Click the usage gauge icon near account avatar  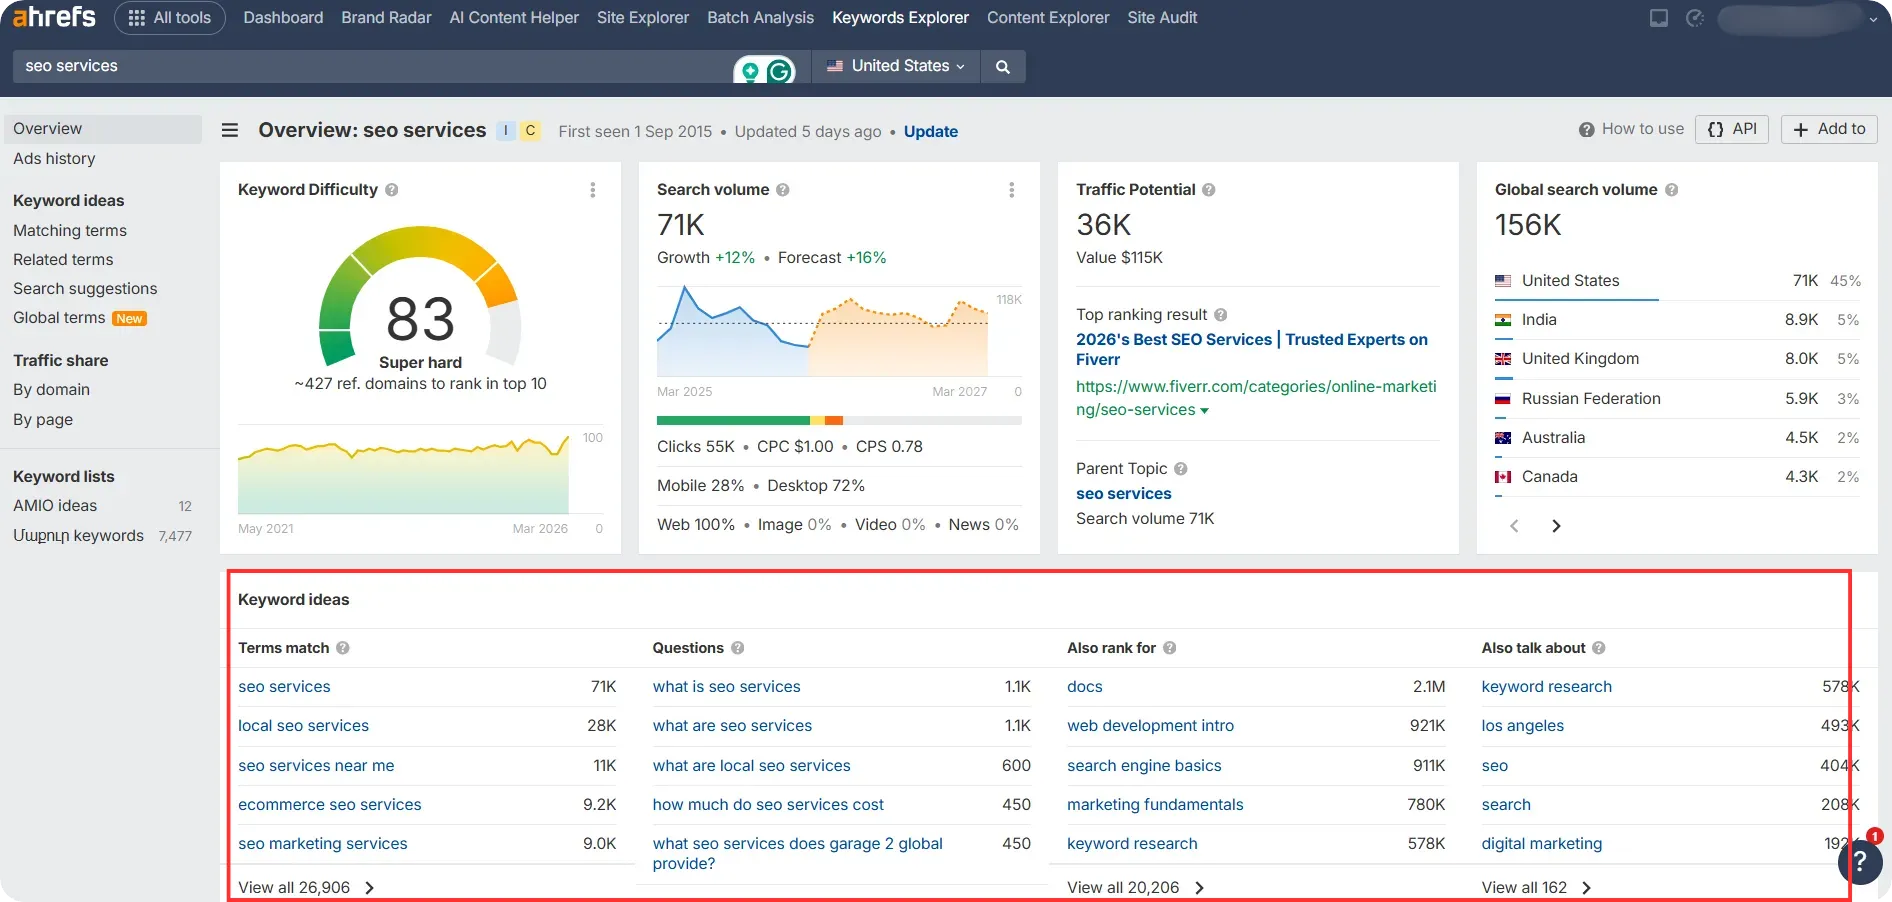(x=1694, y=18)
